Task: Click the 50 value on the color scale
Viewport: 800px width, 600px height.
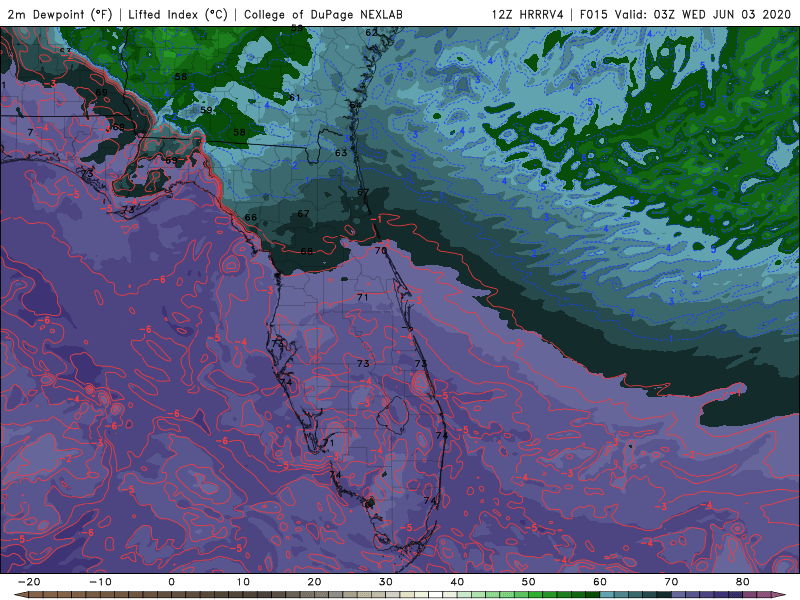Action: coord(529,582)
